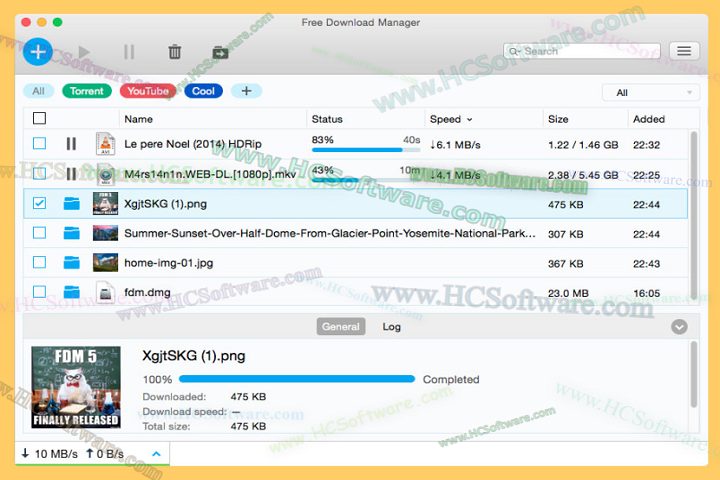Image resolution: width=720 pixels, height=480 pixels.
Task: Click the trash delete icon
Action: click(x=174, y=52)
